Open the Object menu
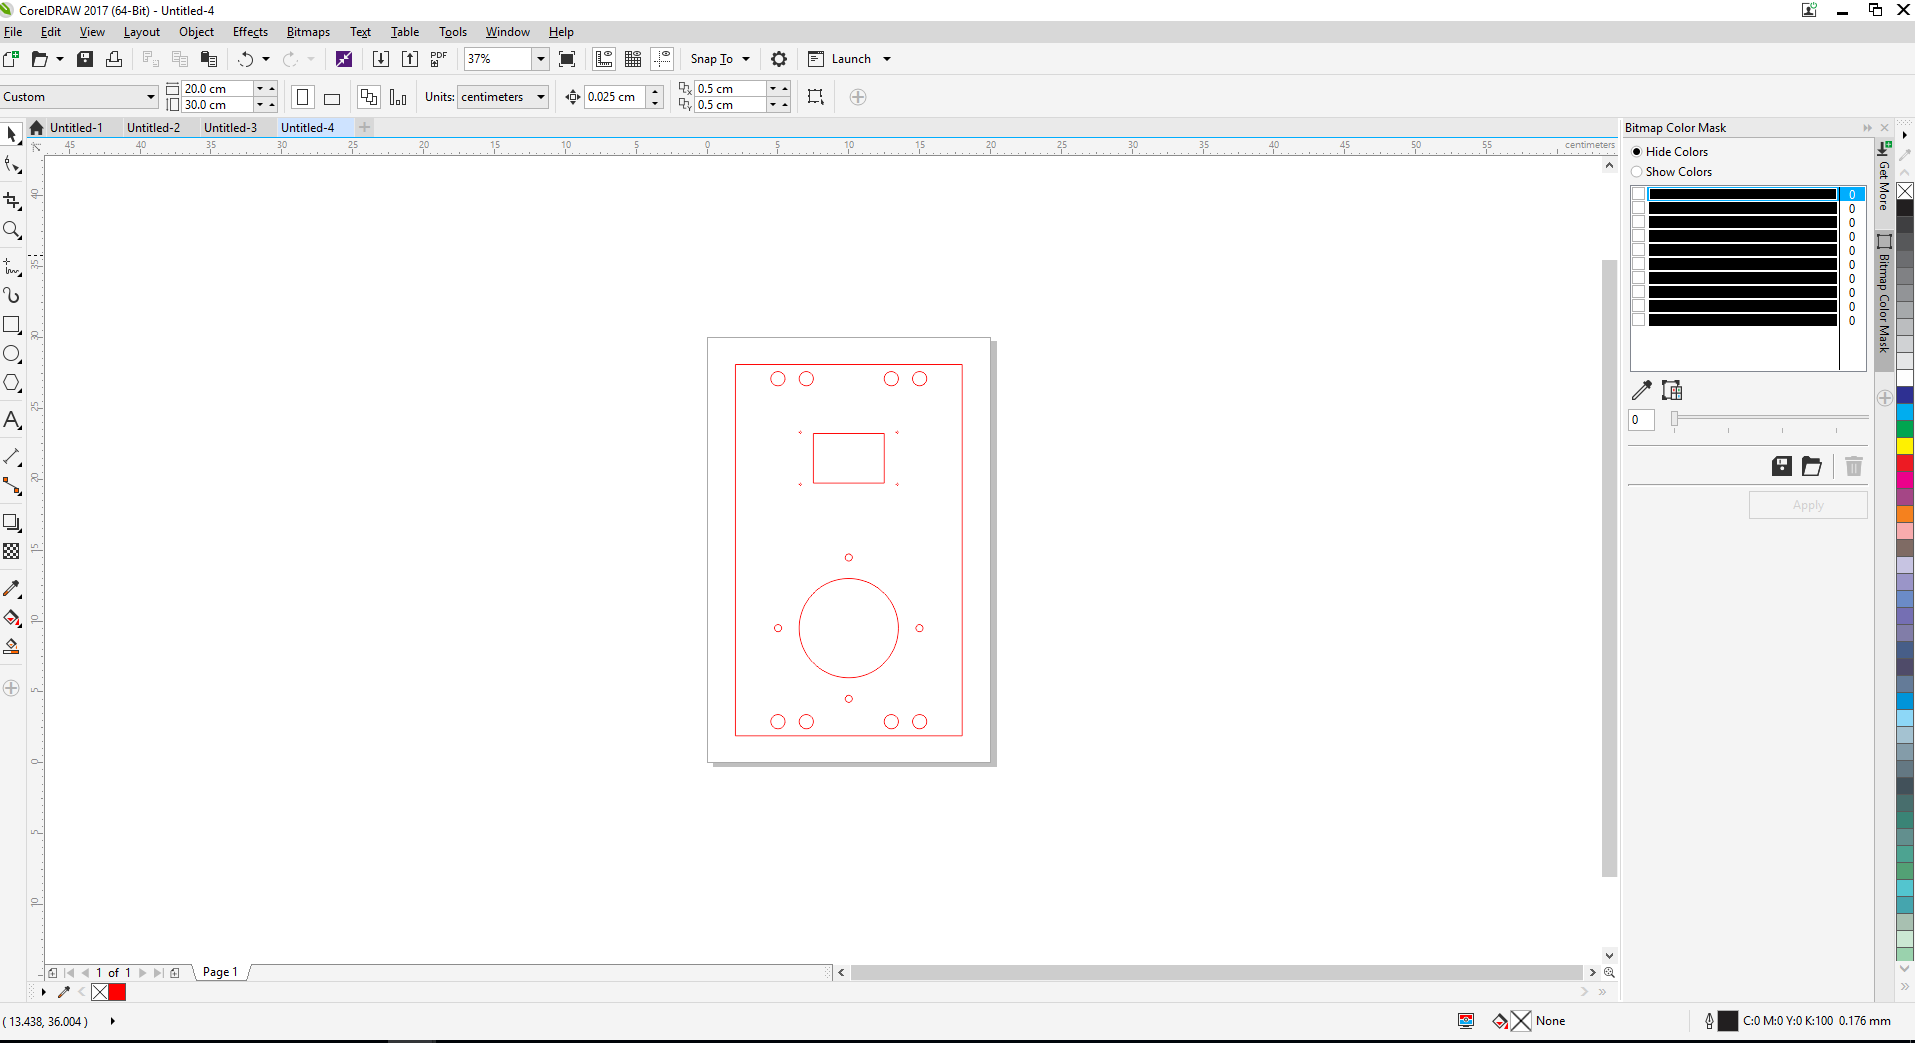Viewport: 1915px width, 1043px height. [x=196, y=32]
